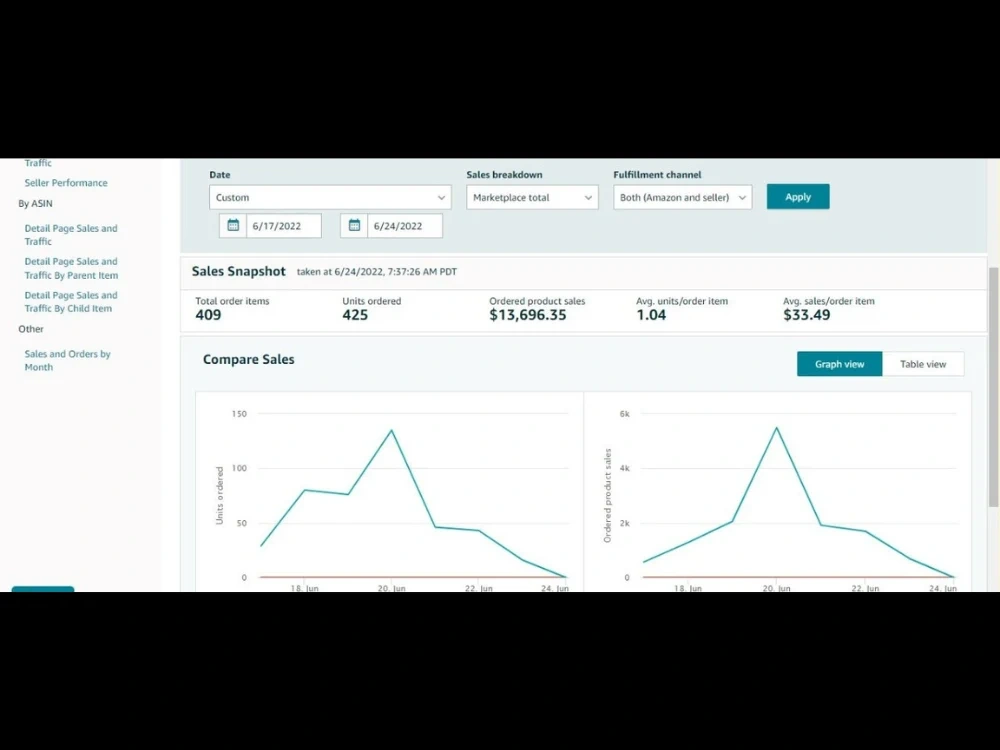Click the vertical page scrollbar
The height and width of the screenshot is (750, 1000).
pyautogui.click(x=994, y=386)
